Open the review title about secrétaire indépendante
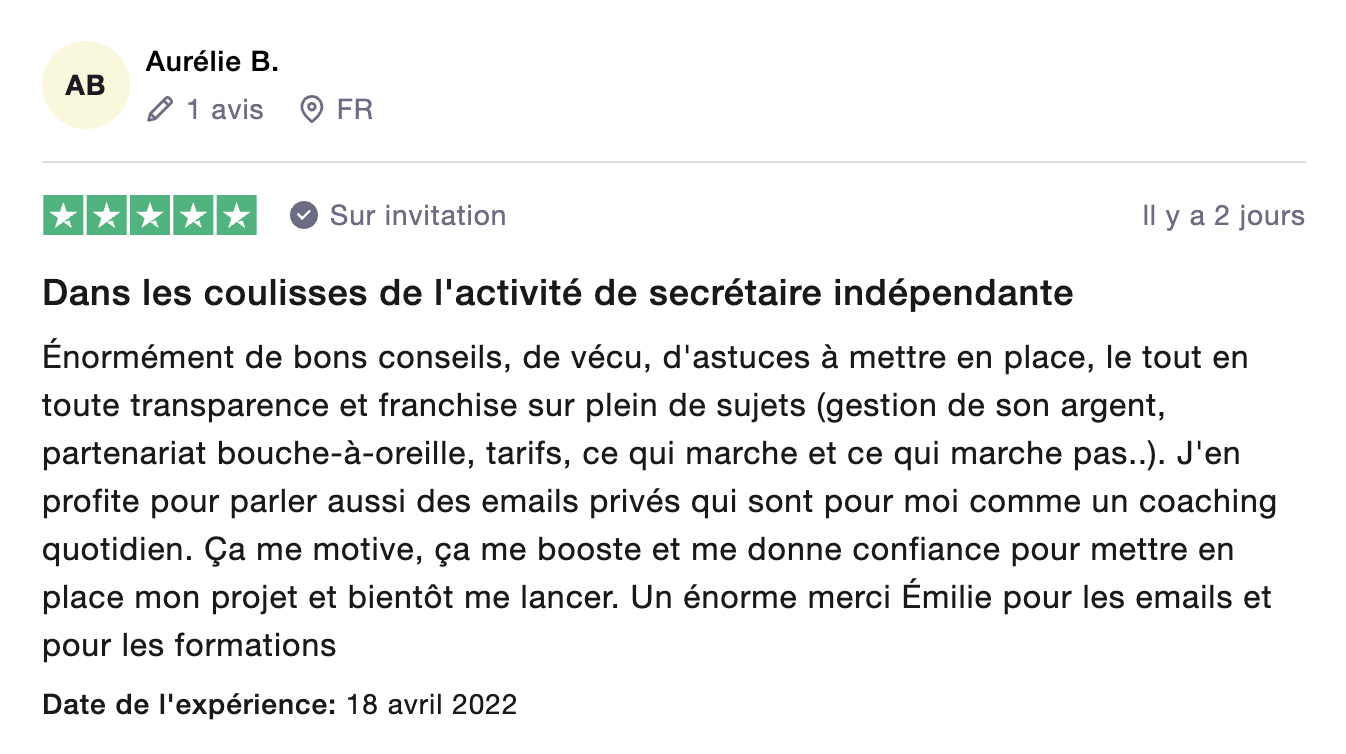 click(558, 294)
